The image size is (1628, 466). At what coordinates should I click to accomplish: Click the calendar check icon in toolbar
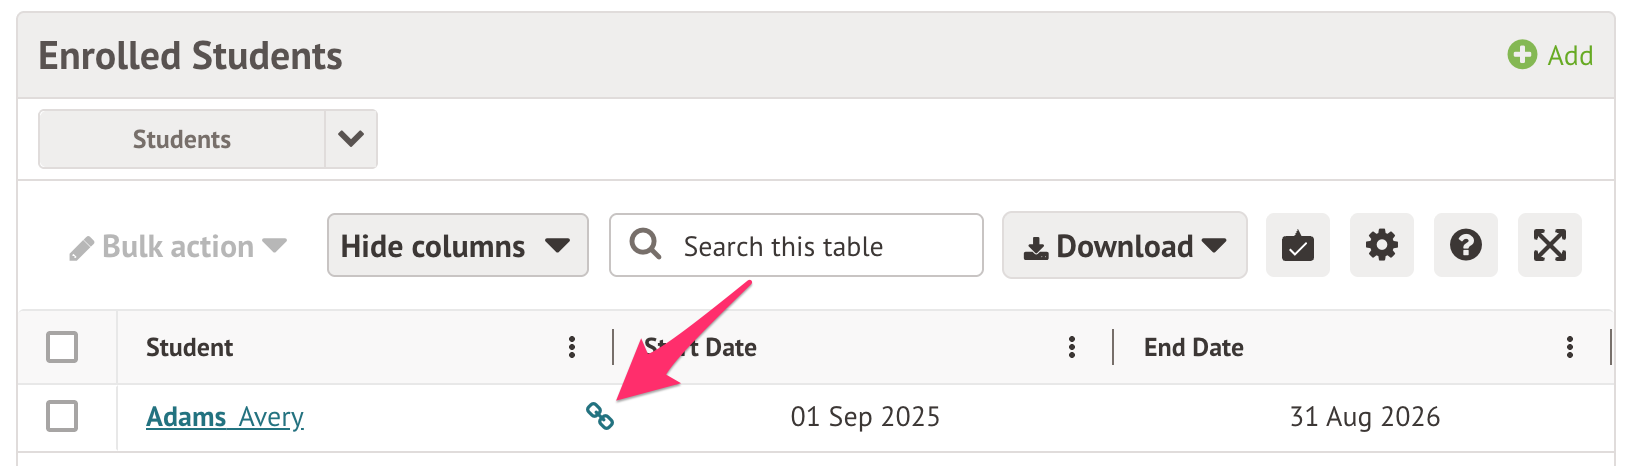1297,246
